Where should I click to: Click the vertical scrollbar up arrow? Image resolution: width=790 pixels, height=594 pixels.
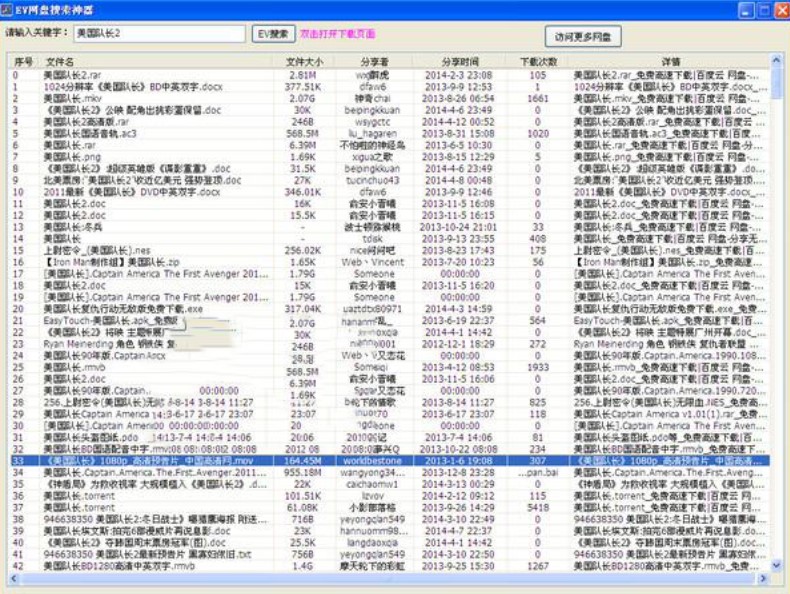point(776,60)
